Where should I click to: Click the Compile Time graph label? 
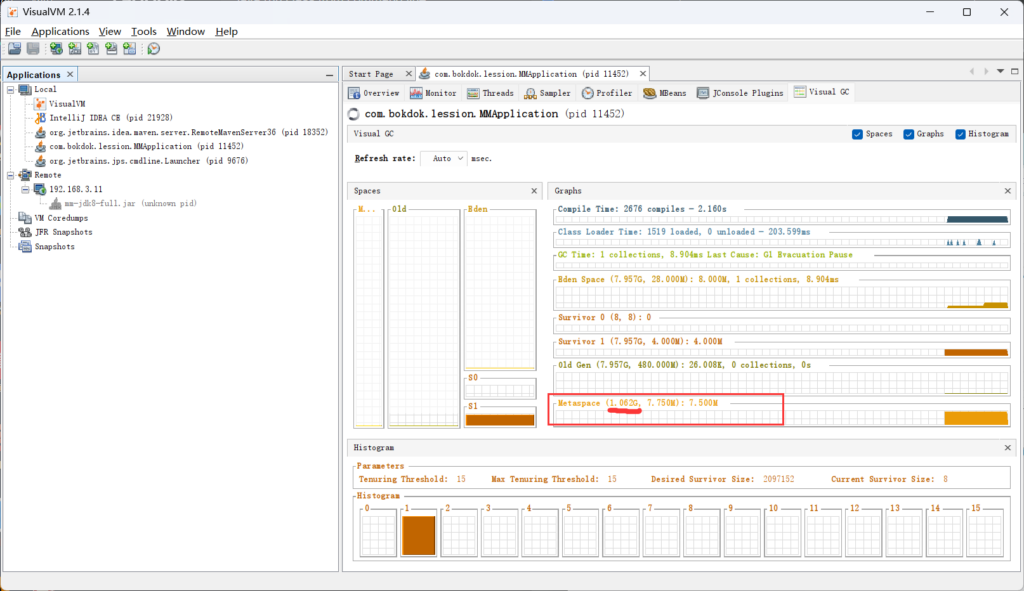(642, 209)
